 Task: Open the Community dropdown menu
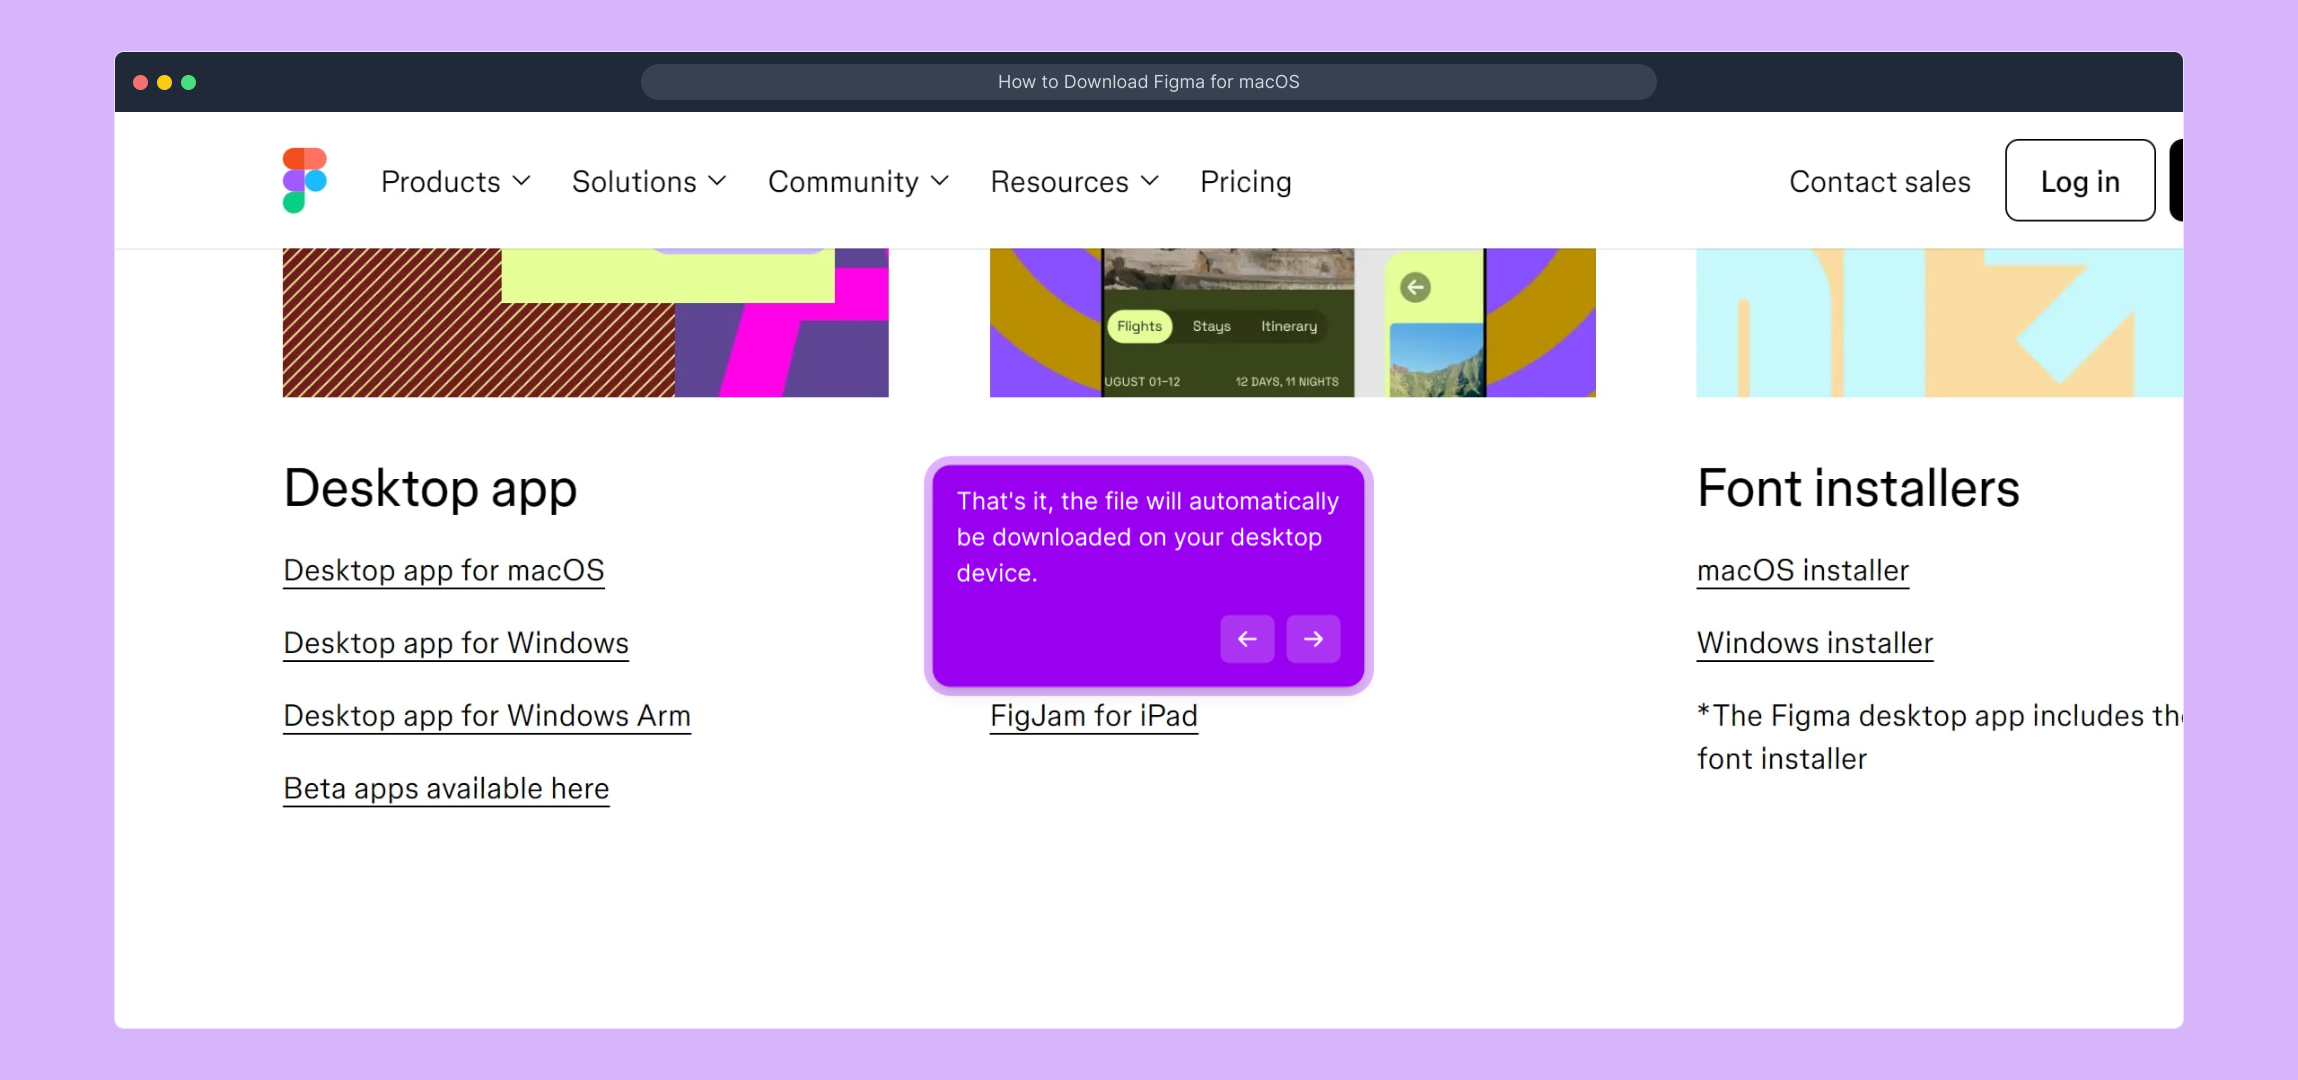(857, 182)
